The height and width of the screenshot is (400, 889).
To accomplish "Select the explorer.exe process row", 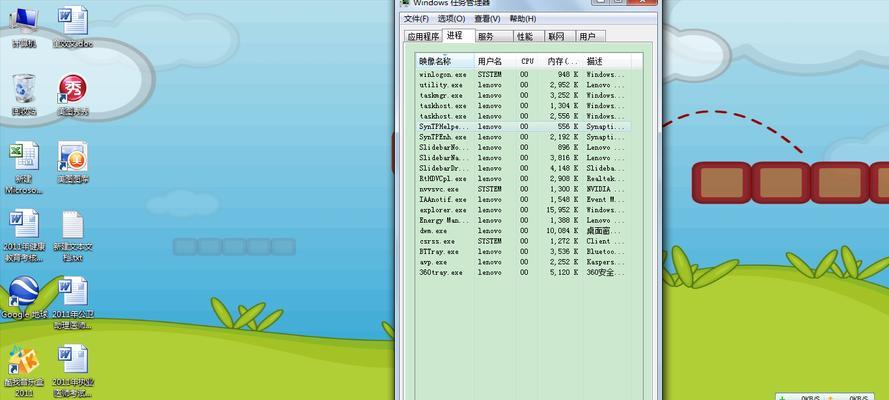I will point(523,210).
